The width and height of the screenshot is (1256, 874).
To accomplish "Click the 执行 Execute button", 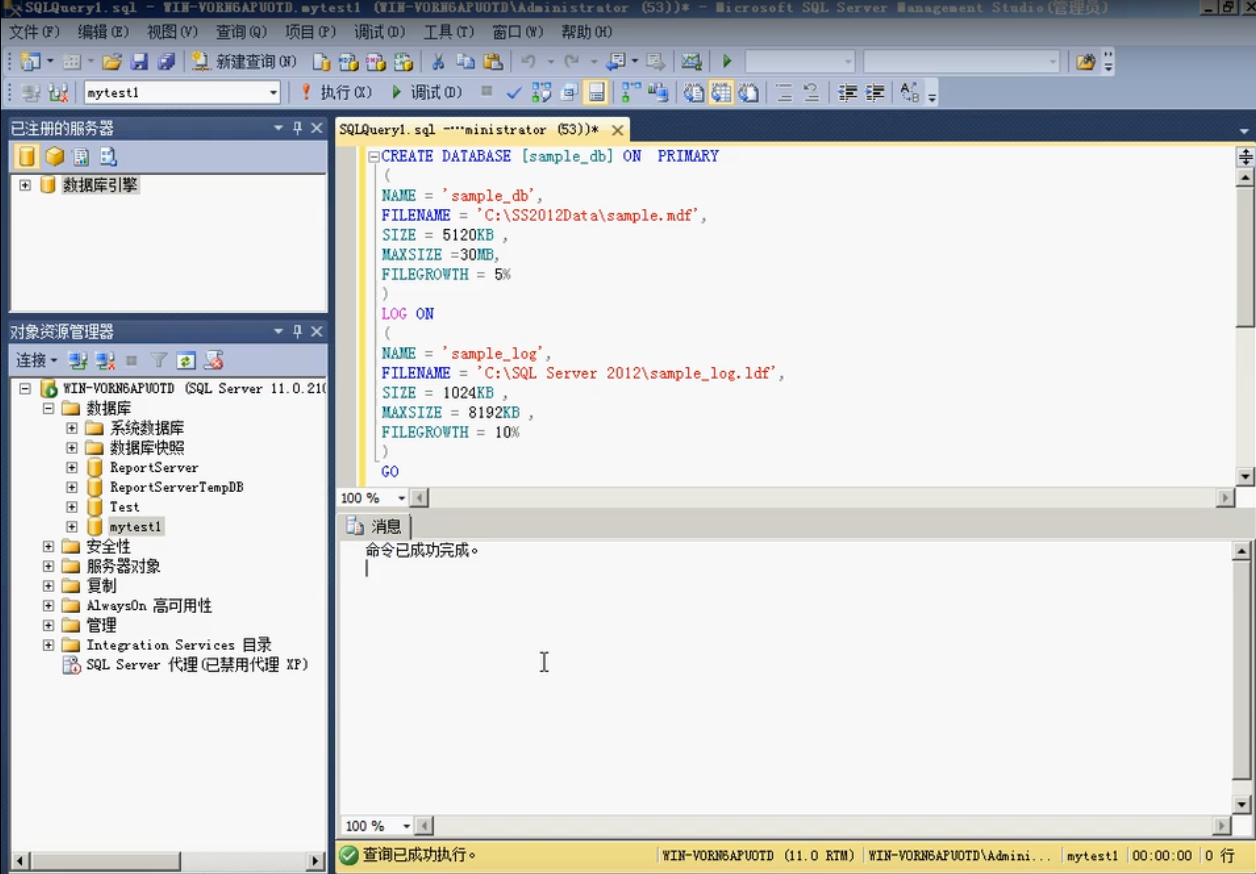I will [335, 92].
